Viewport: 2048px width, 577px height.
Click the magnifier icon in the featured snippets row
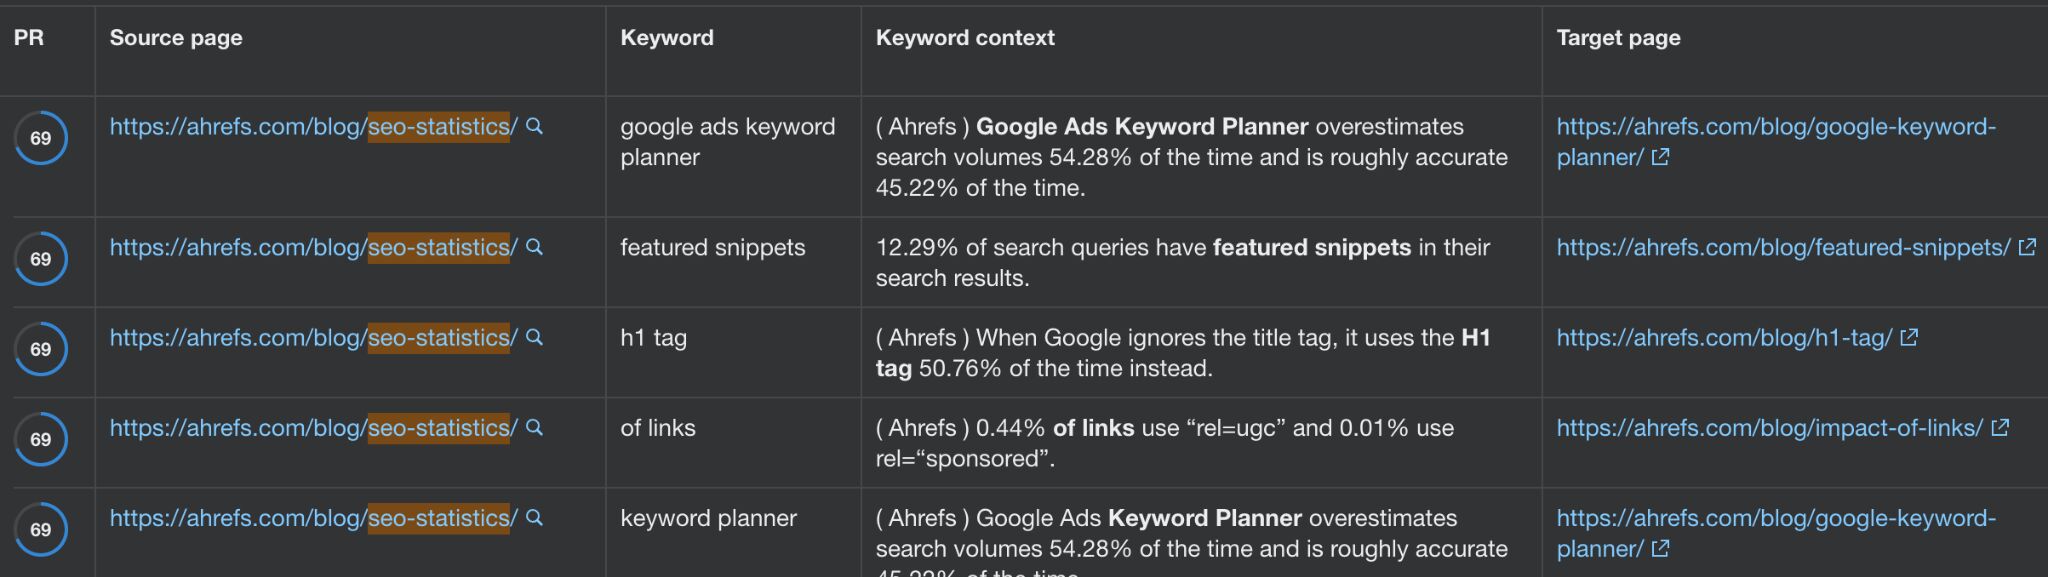click(x=535, y=248)
